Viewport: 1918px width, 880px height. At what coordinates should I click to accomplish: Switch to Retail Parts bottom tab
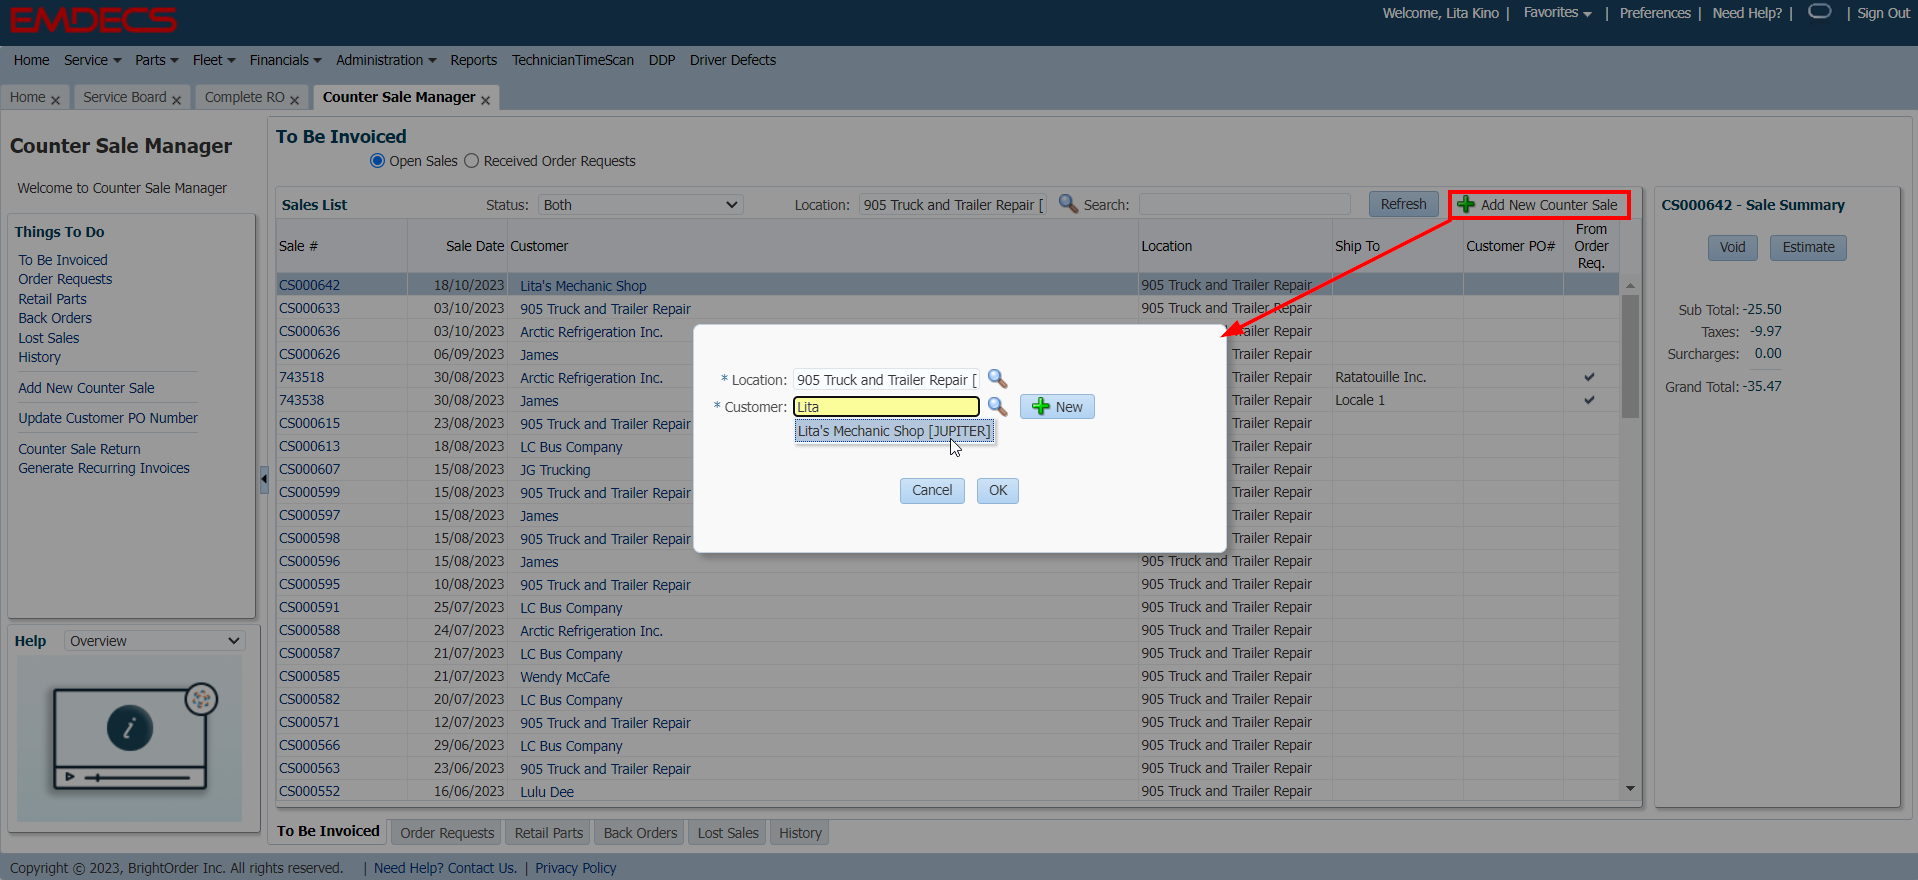click(x=549, y=833)
